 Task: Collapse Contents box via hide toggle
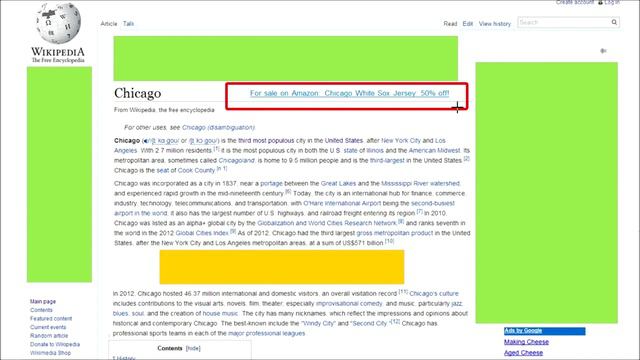click(193, 348)
